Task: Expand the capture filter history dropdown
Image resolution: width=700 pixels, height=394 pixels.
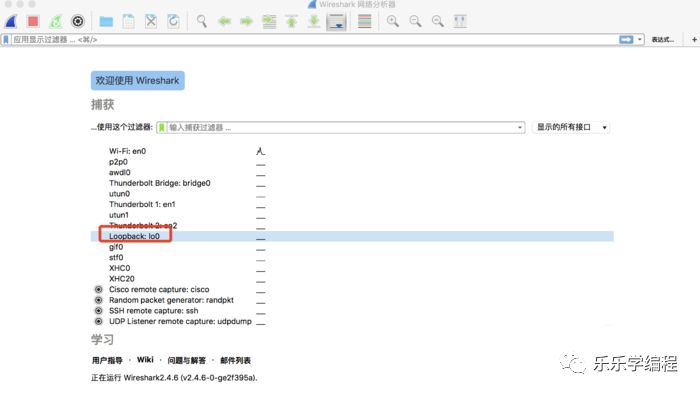Action: [x=520, y=128]
